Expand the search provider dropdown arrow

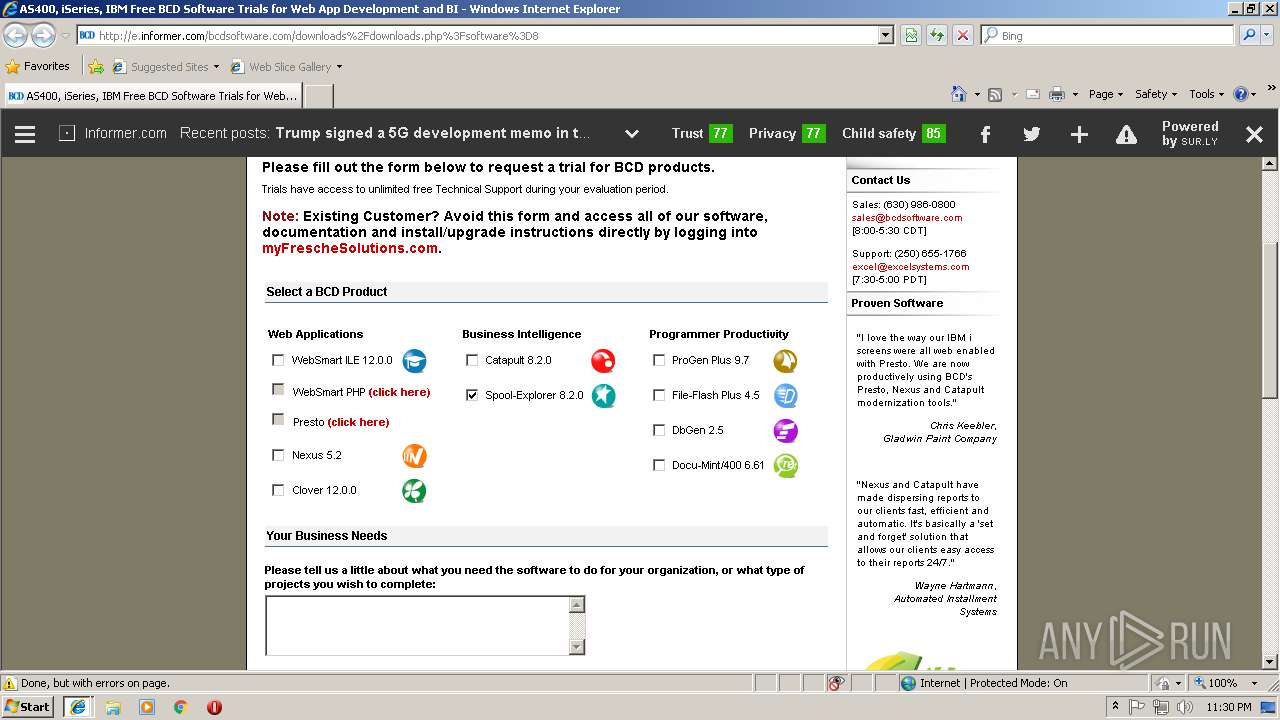click(x=1267, y=35)
